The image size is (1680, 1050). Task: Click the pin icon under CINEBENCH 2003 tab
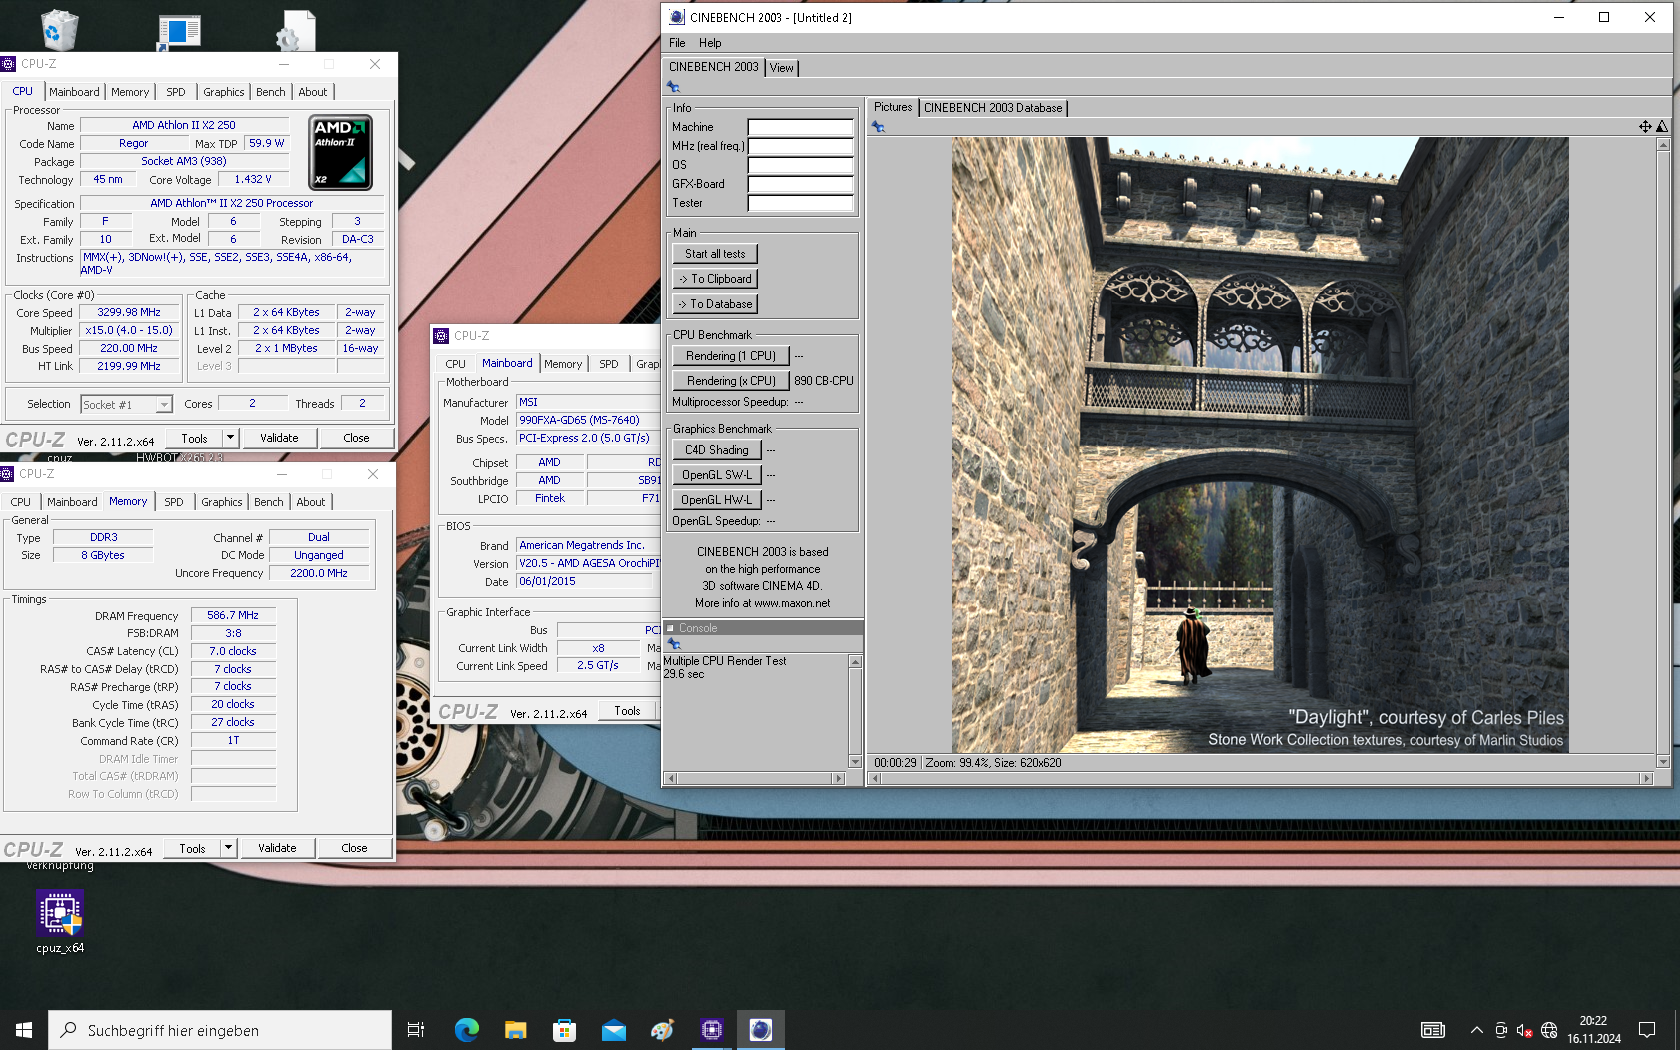tap(674, 87)
